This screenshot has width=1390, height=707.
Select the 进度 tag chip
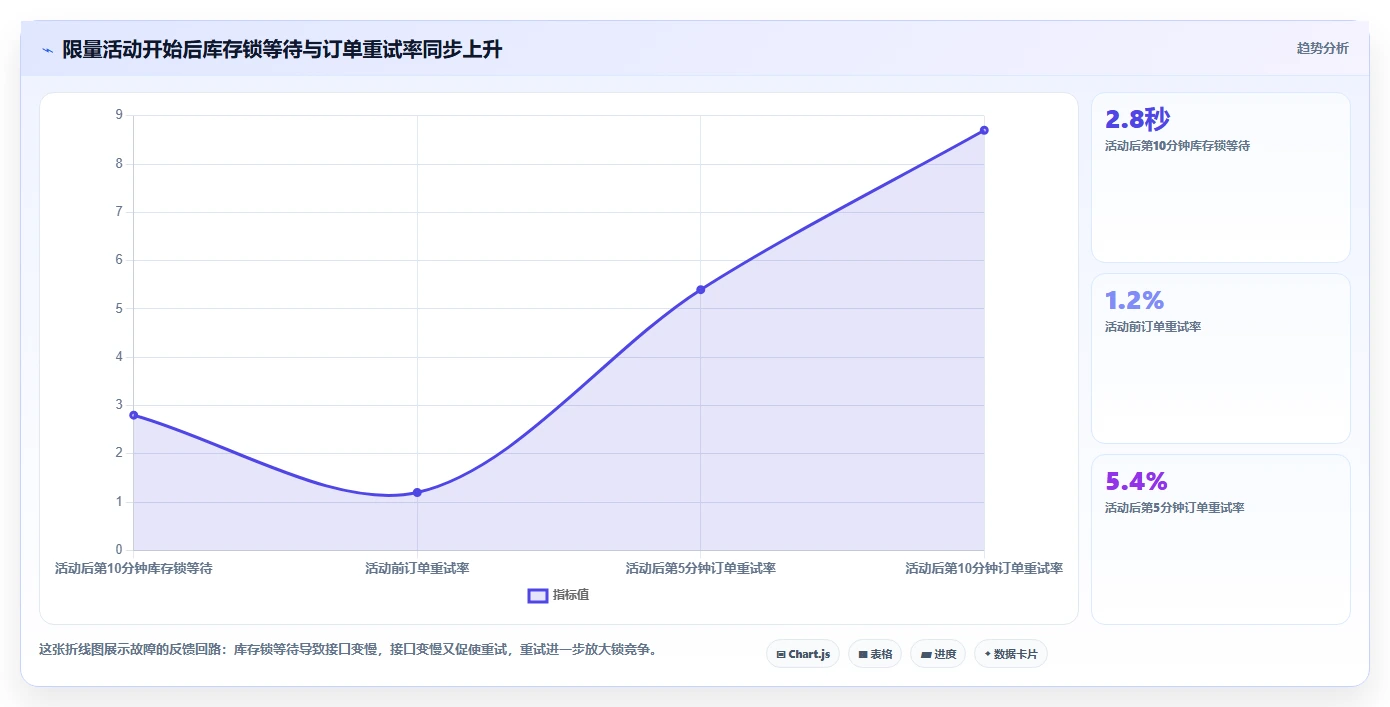point(938,654)
